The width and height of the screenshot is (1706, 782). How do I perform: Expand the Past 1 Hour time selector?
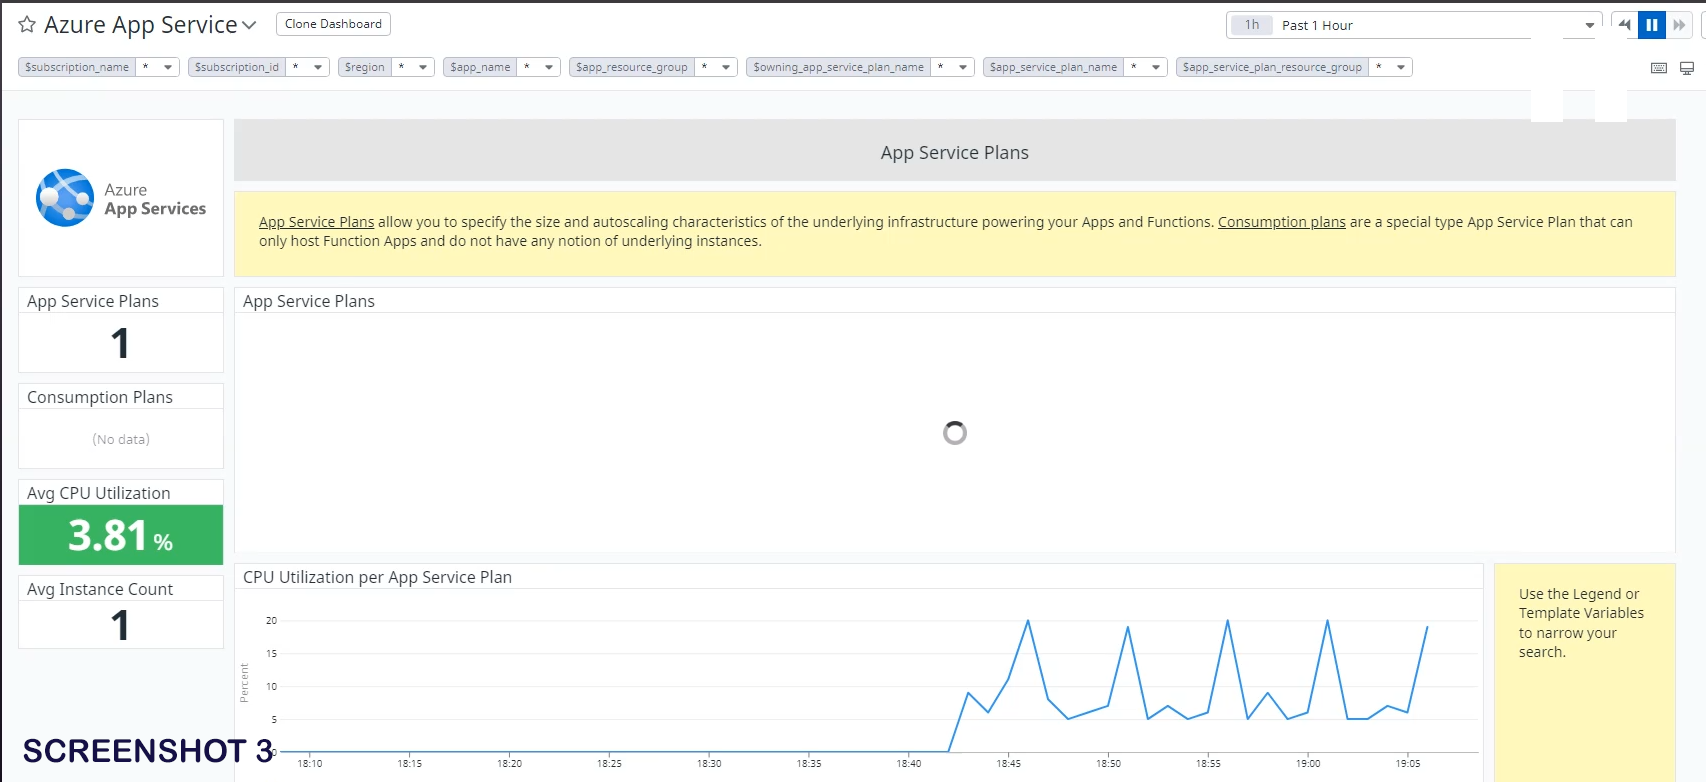[1589, 25]
